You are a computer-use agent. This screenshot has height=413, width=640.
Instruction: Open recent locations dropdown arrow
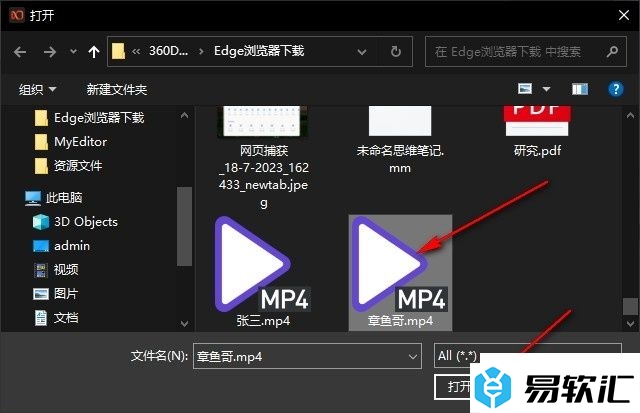[x=73, y=52]
